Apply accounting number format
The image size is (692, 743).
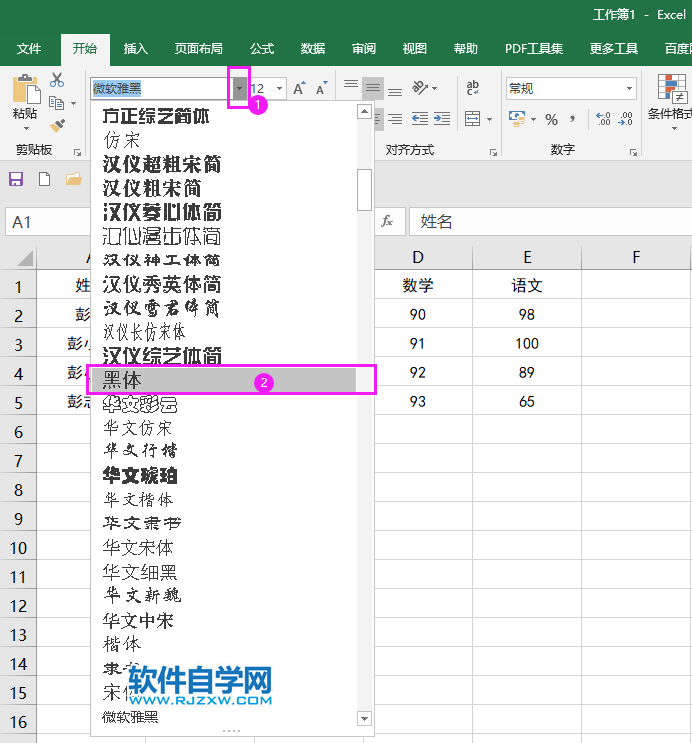point(517,118)
